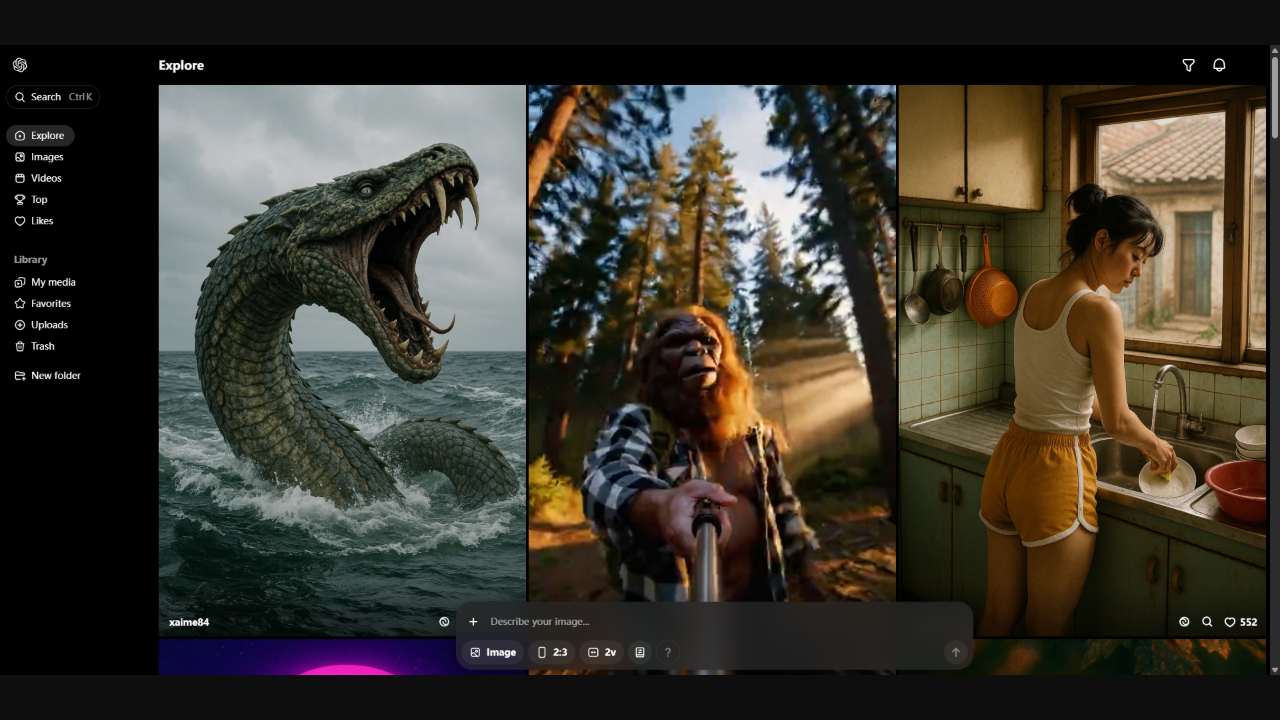Click the question mark help icon
Screen dimensions: 1280x720
(x=668, y=652)
